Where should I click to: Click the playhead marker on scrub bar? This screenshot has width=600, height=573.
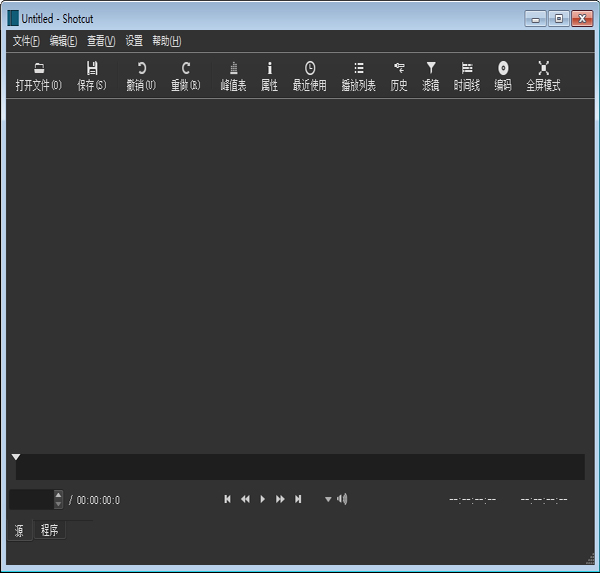click(x=16, y=457)
